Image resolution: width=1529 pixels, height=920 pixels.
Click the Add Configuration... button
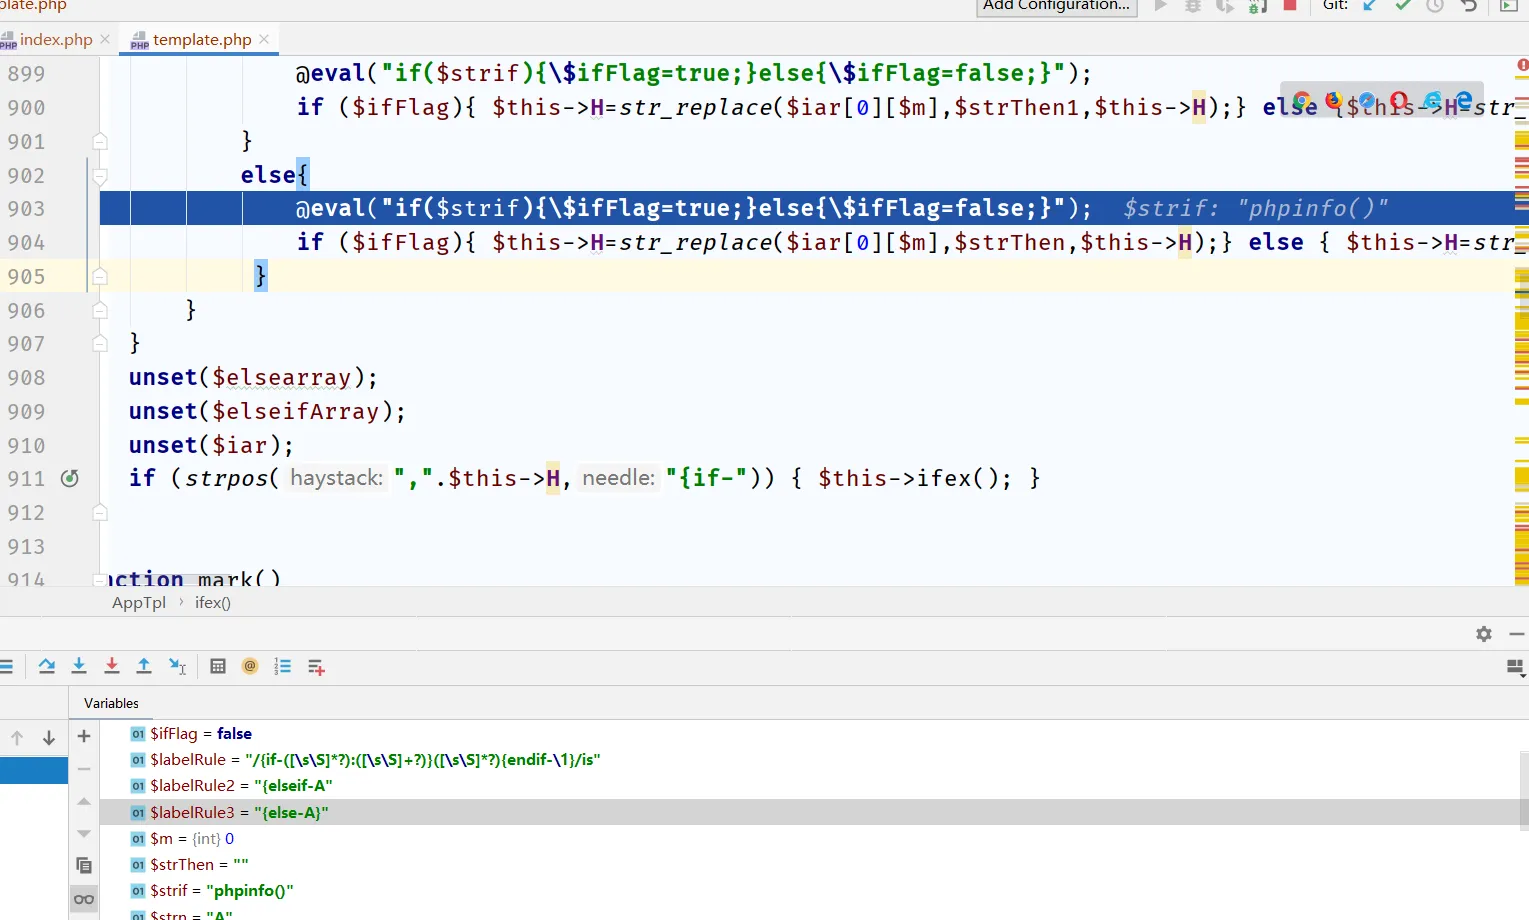pyautogui.click(x=1056, y=6)
